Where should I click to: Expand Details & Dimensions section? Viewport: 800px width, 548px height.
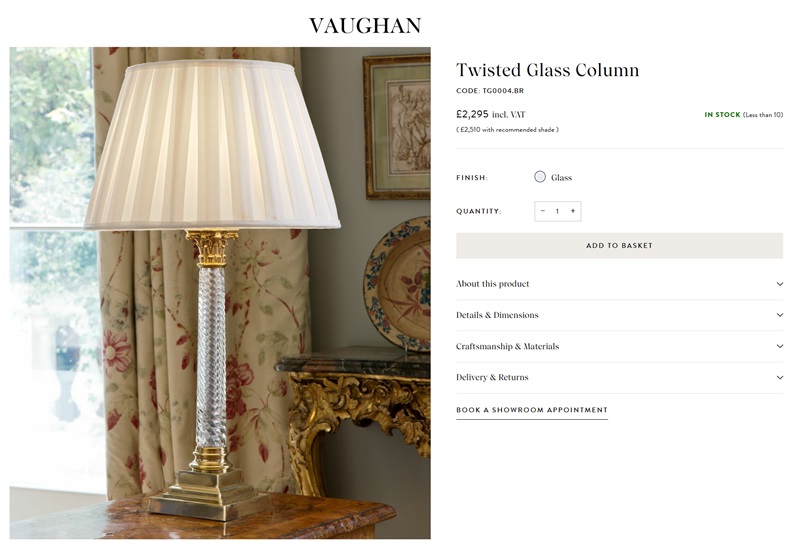[x=619, y=315]
